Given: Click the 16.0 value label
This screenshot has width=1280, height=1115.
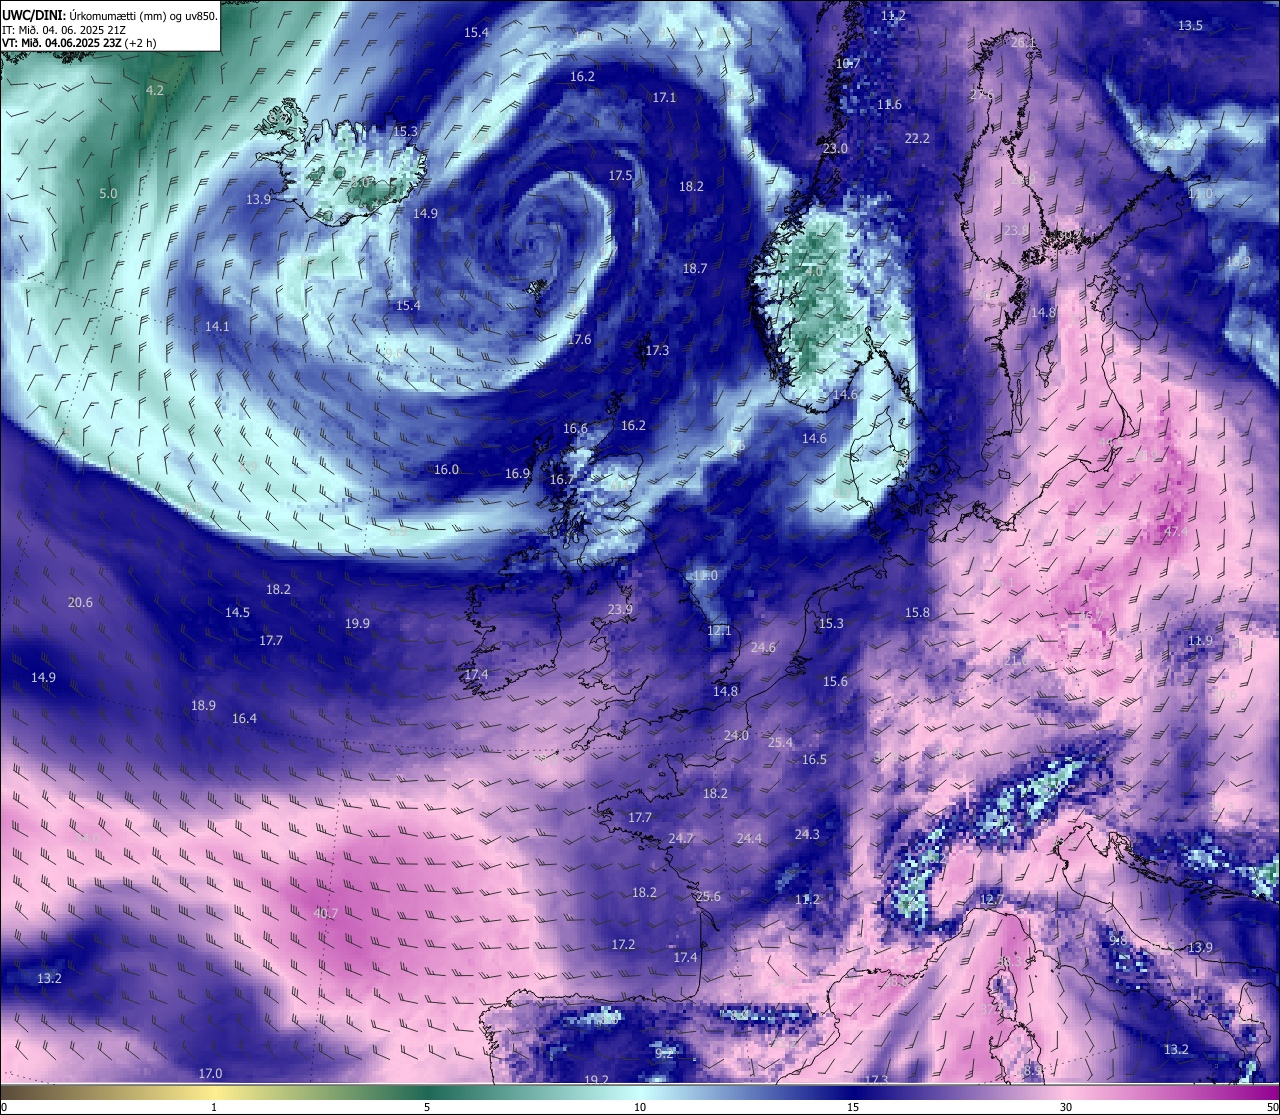Looking at the screenshot, I should (446, 469).
